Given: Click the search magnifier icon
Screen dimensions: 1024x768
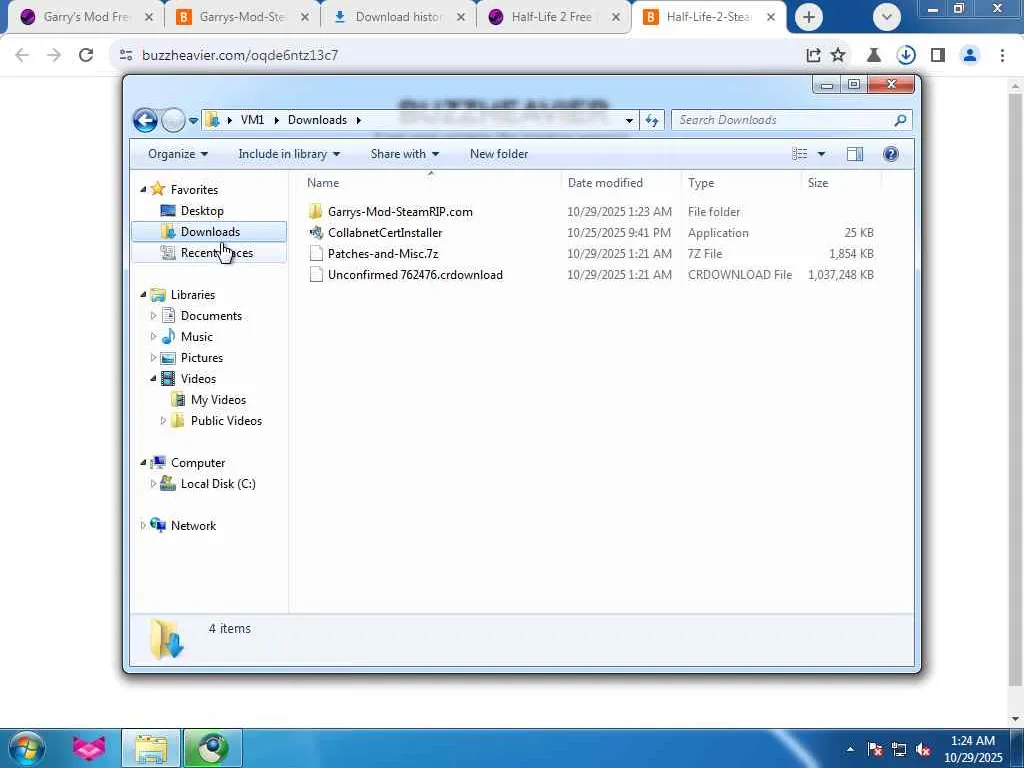Looking at the screenshot, I should point(901,120).
